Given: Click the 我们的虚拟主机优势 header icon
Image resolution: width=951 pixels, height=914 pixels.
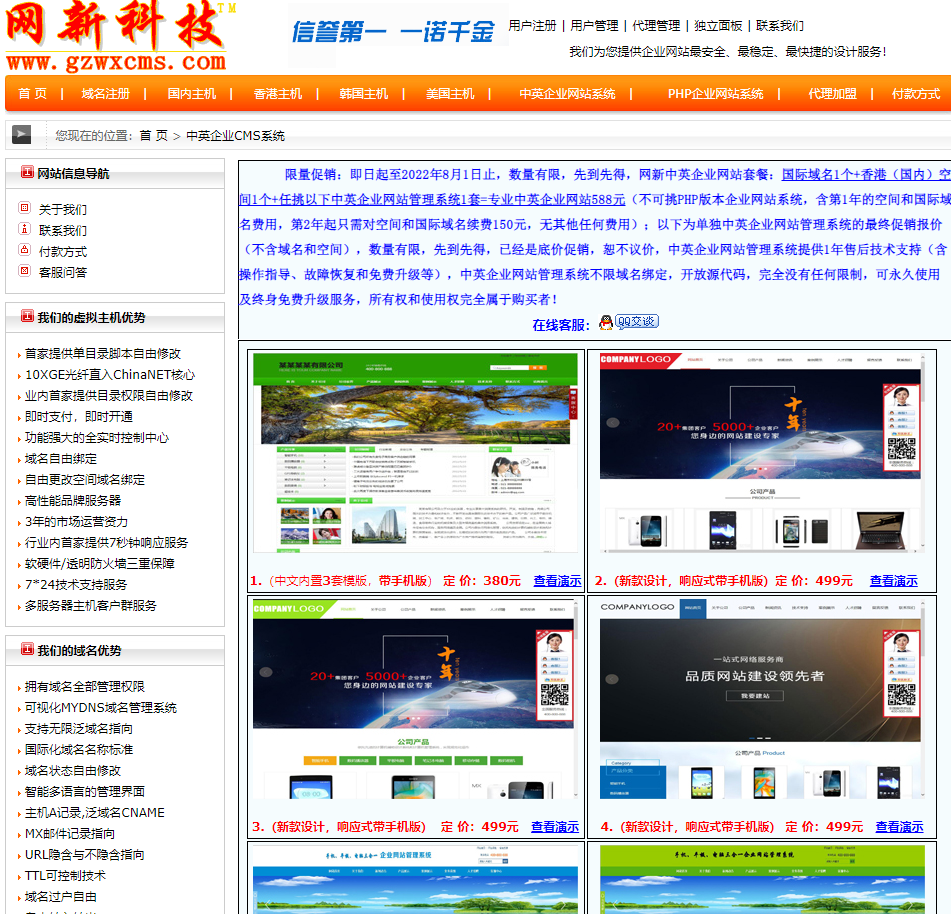Looking at the screenshot, I should click(27, 317).
